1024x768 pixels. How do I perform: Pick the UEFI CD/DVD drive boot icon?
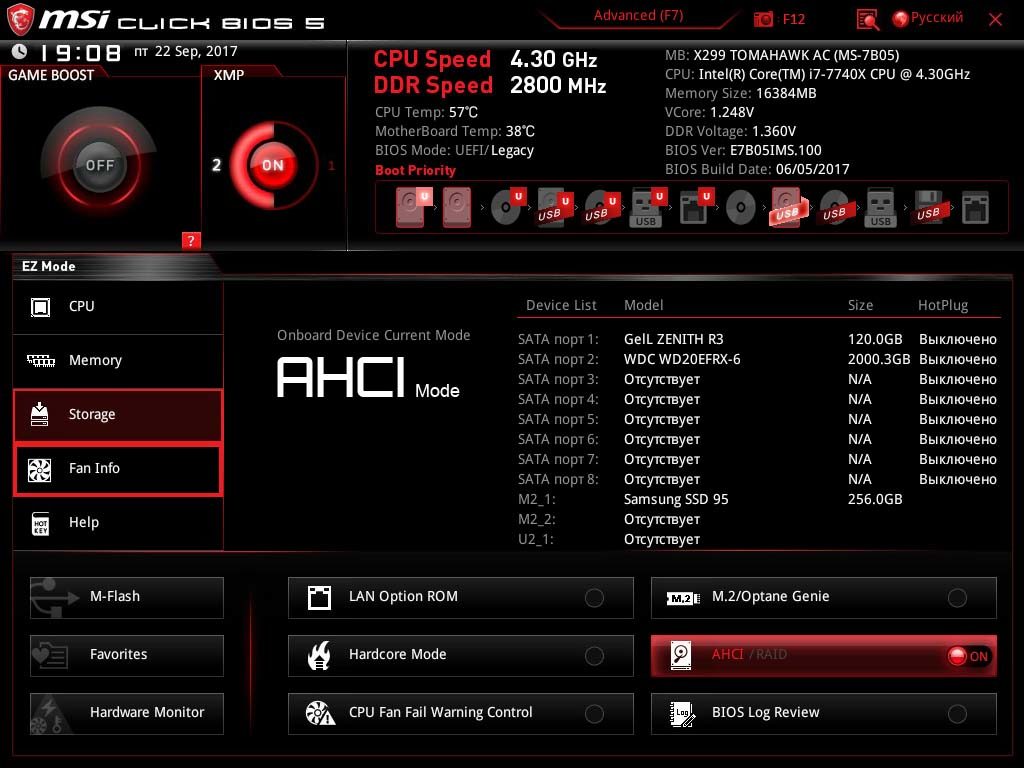(508, 206)
